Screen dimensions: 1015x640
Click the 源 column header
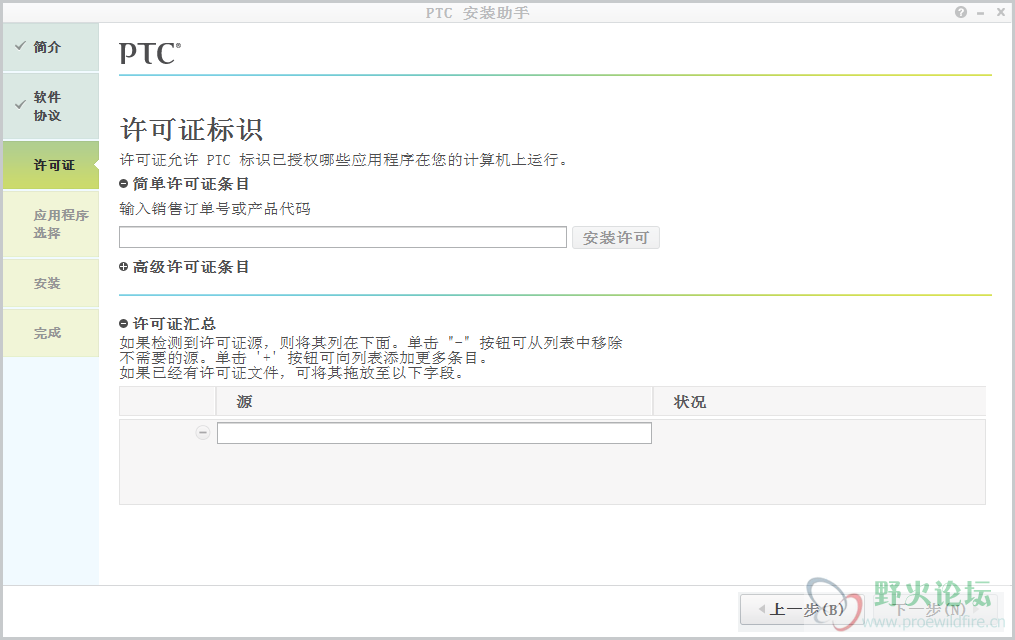(434, 401)
